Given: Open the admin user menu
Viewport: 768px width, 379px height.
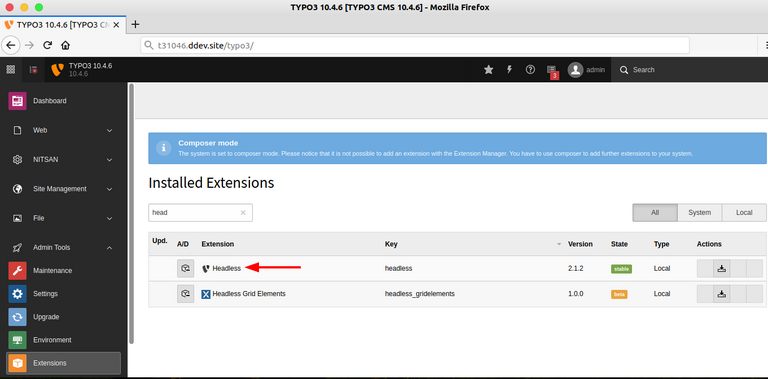Looking at the screenshot, I should [x=586, y=70].
